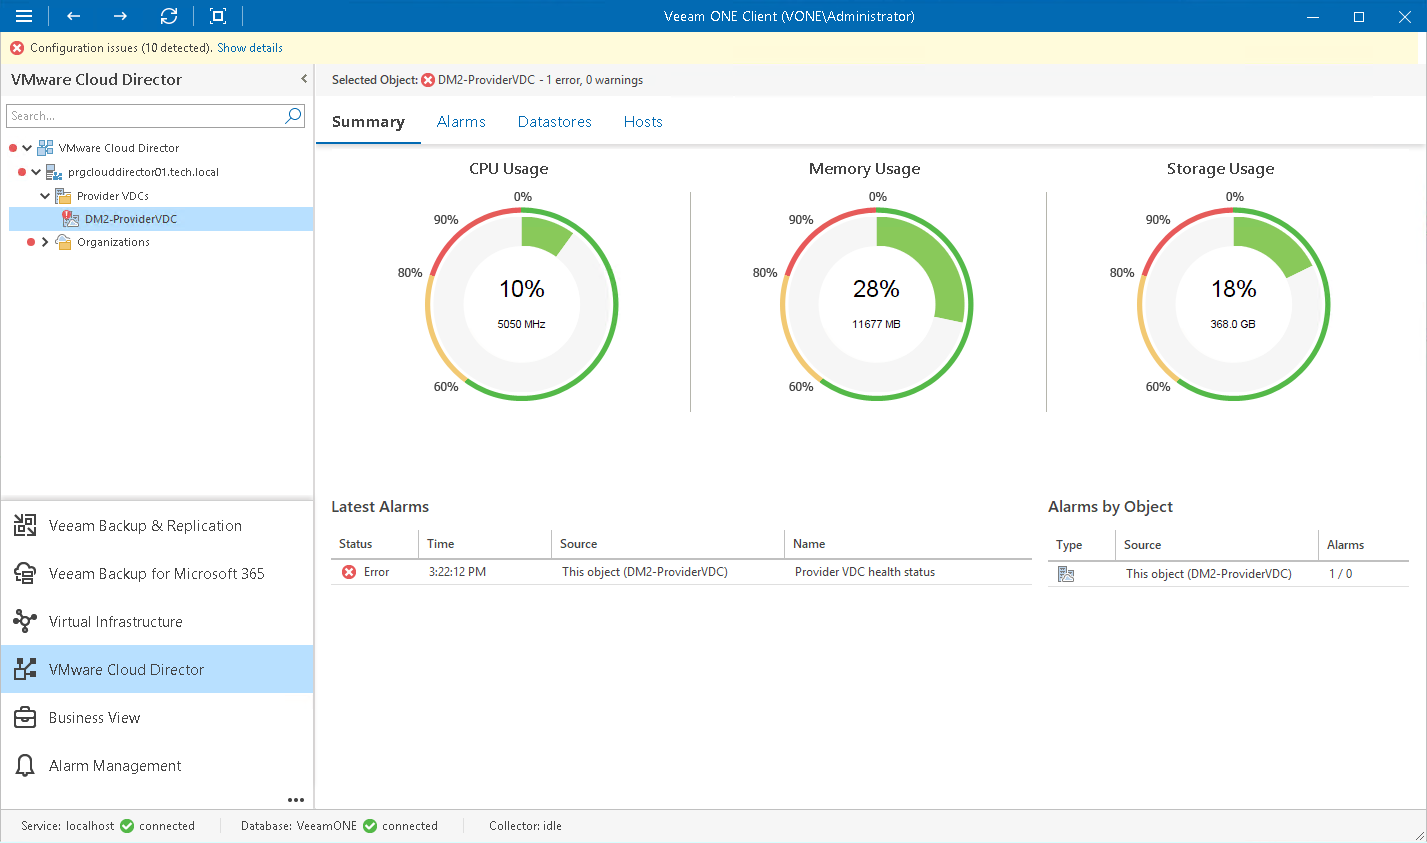The image size is (1427, 843).
Task: Click the prgclouddirector01.tech.local server icon
Action: (x=54, y=172)
